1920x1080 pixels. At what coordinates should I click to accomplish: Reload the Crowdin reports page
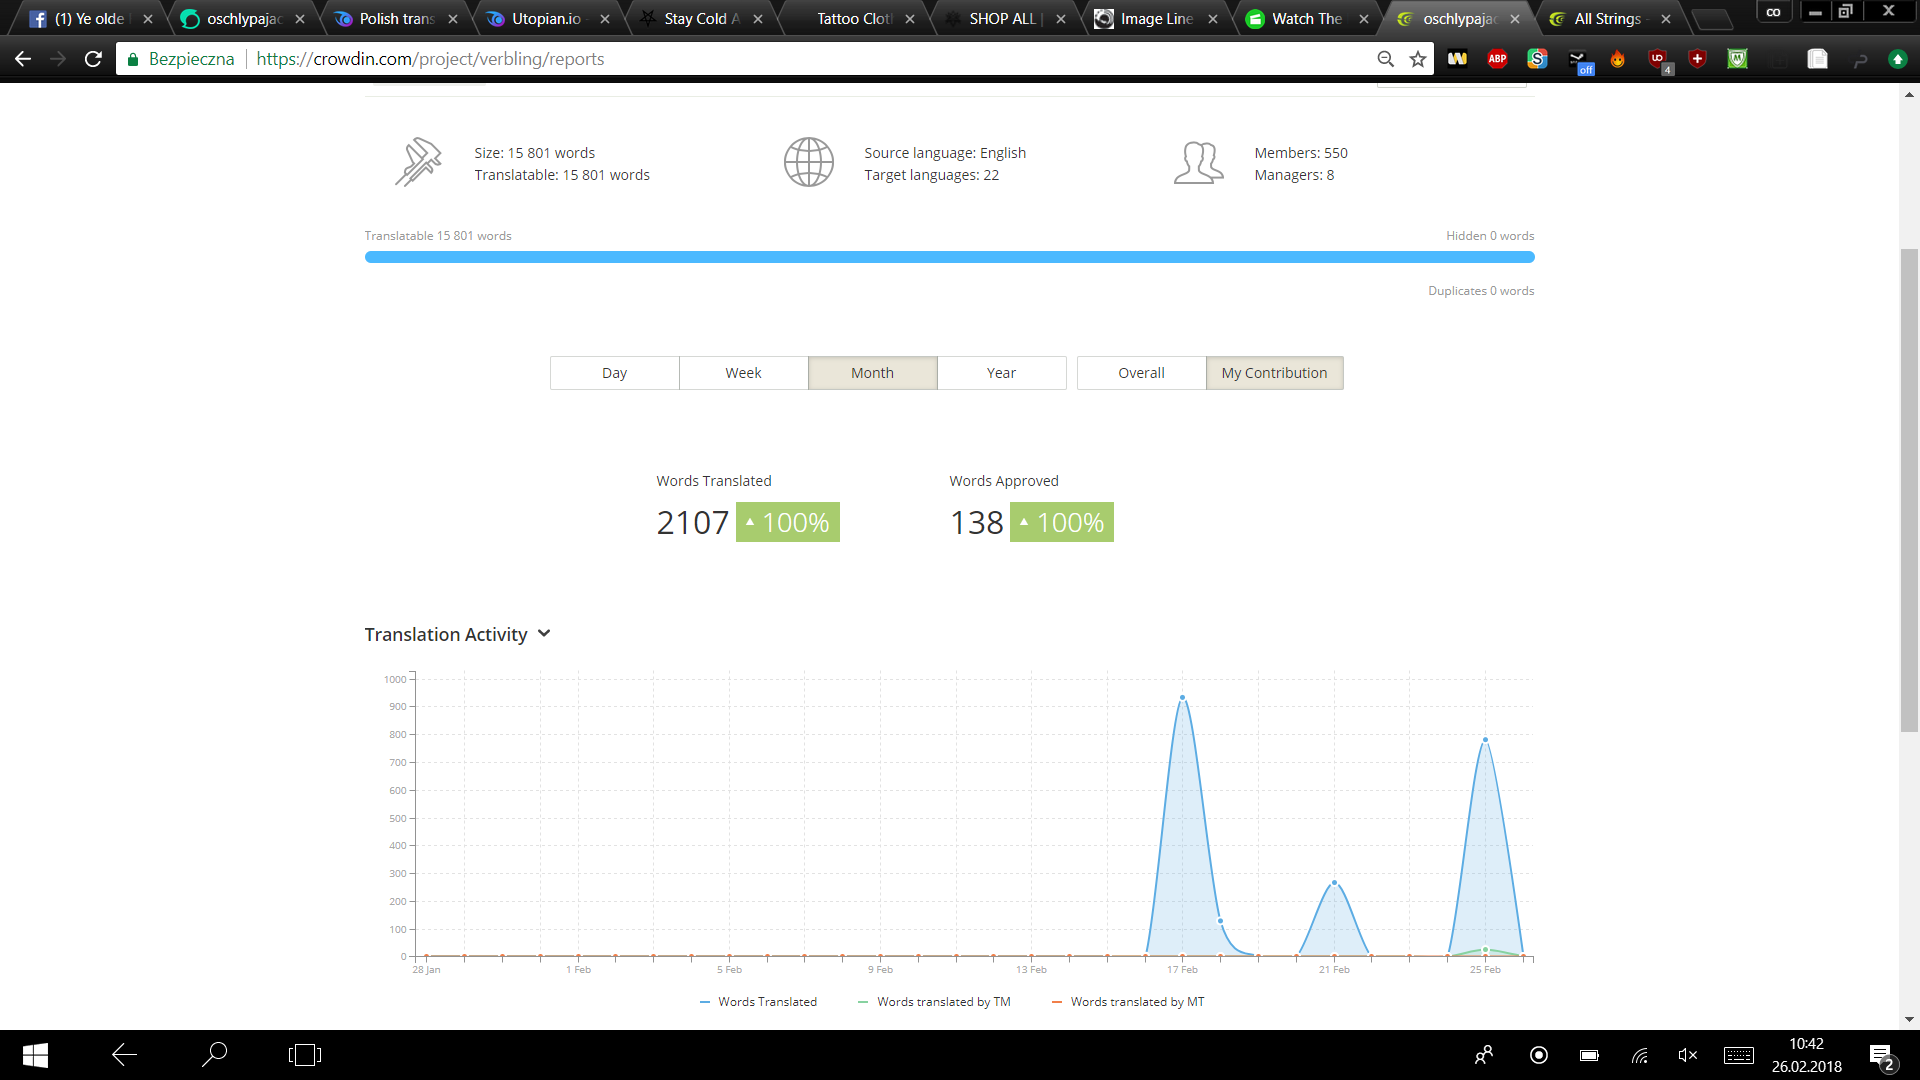[x=93, y=59]
